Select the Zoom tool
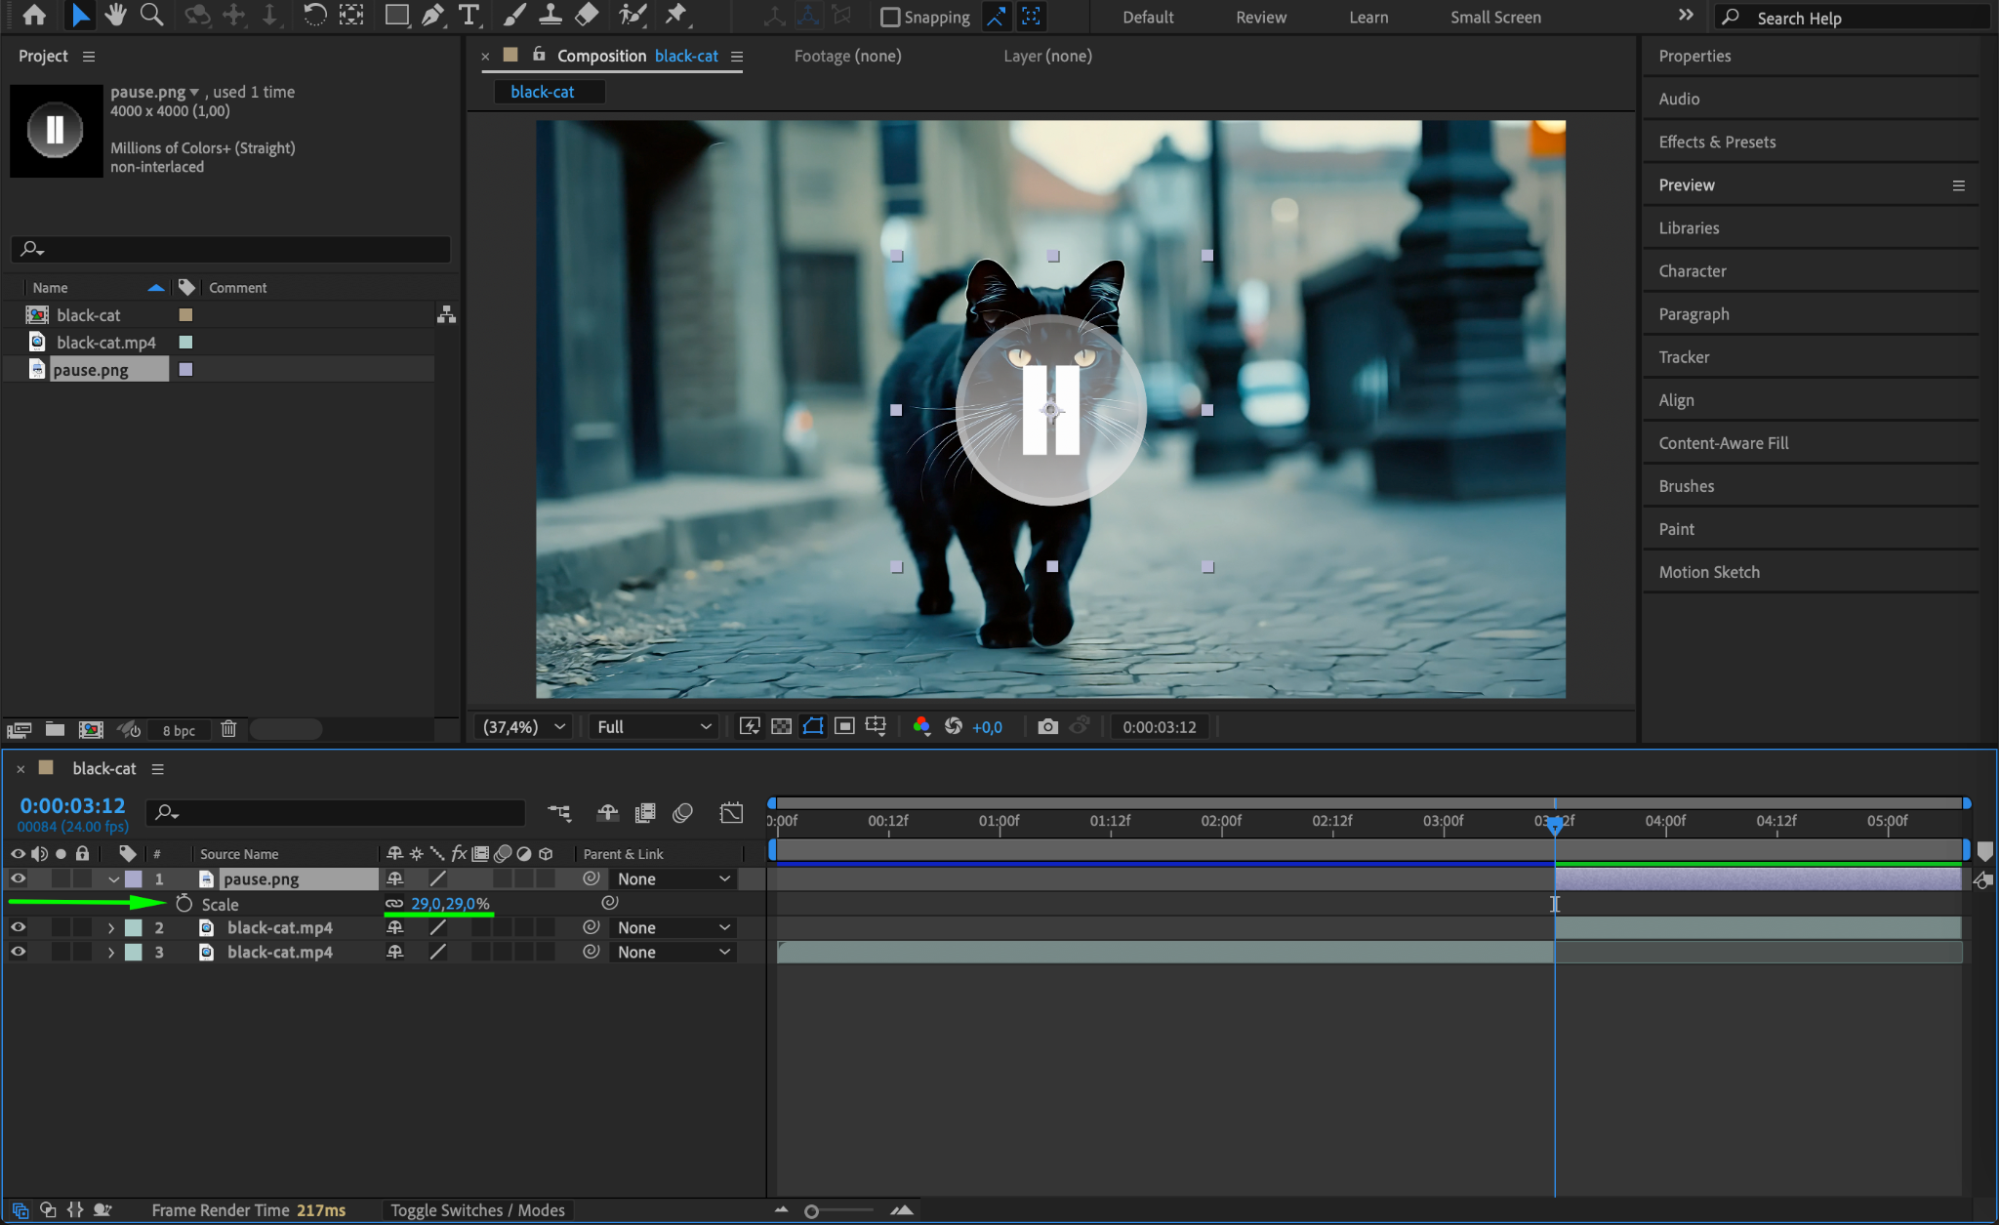The image size is (1999, 1225). (x=151, y=15)
